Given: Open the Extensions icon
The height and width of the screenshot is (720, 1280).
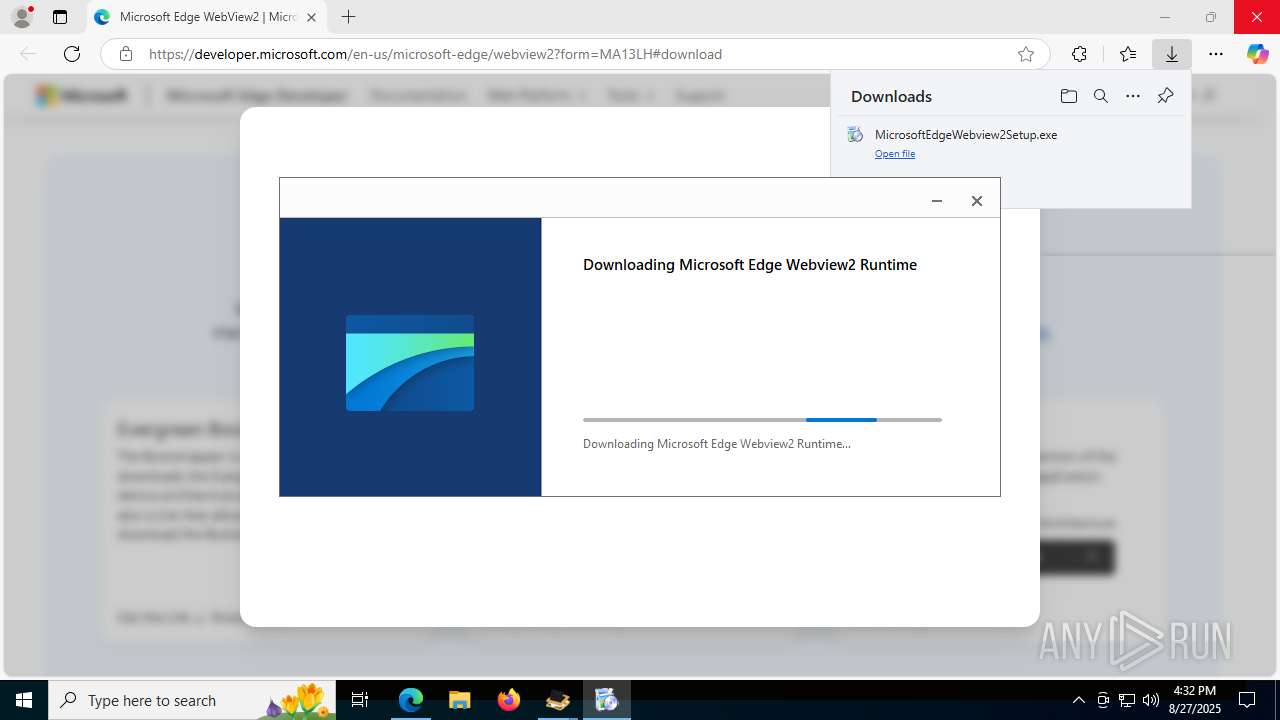Looking at the screenshot, I should [1079, 54].
